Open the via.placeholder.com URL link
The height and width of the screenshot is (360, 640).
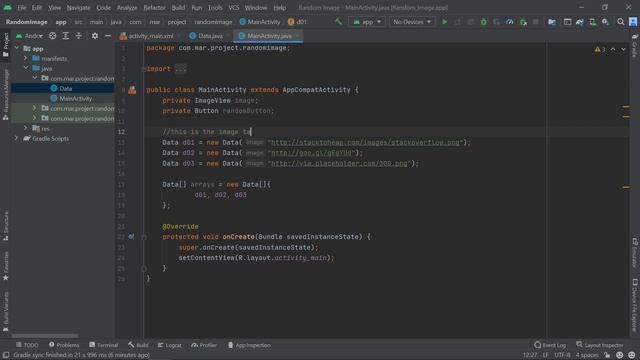tap(339, 163)
